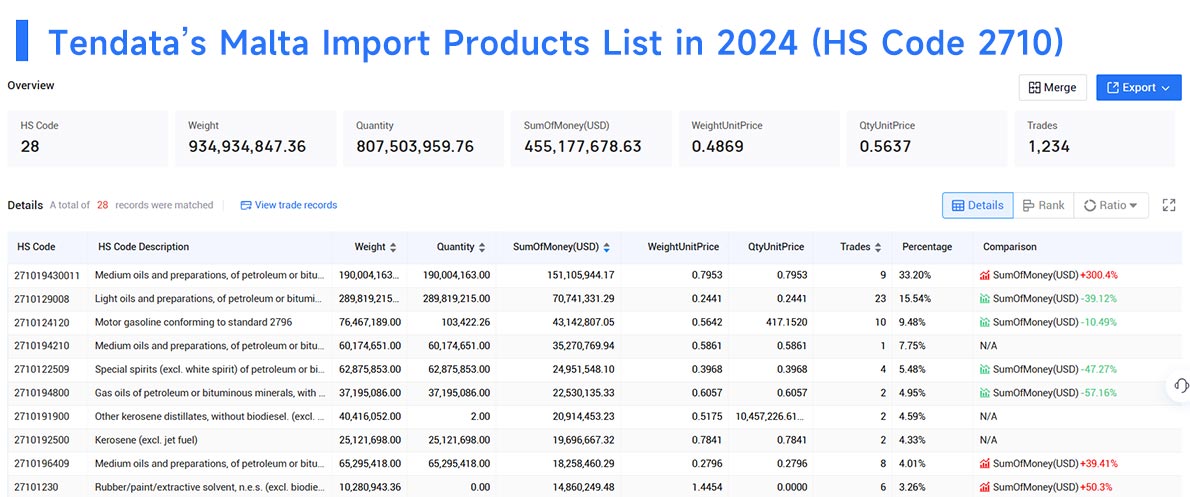Click the Overview Weight total card
Viewport: 1190px width, 497px height.
[x=256, y=139]
